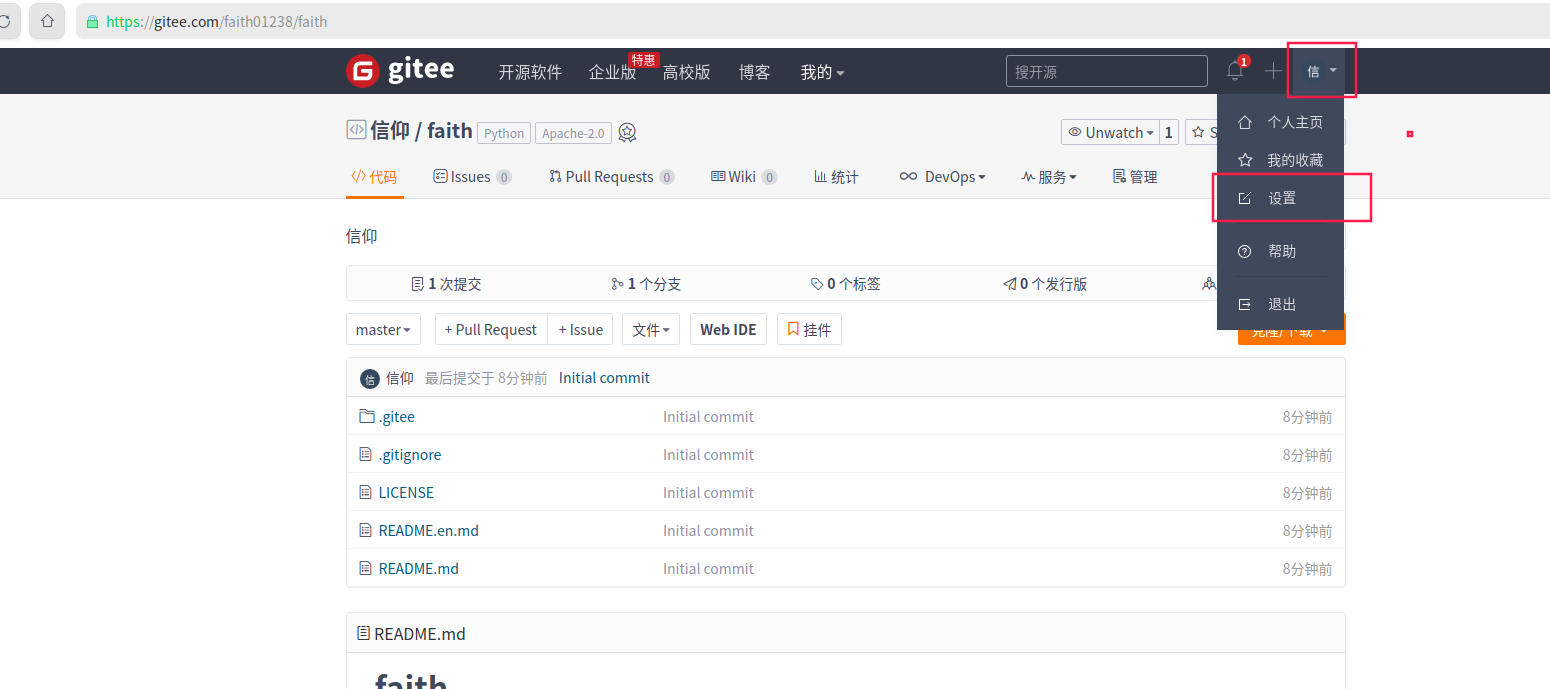Viewport: 1550px width, 689px height.
Task: Open the Web IDE button
Action: coord(728,329)
